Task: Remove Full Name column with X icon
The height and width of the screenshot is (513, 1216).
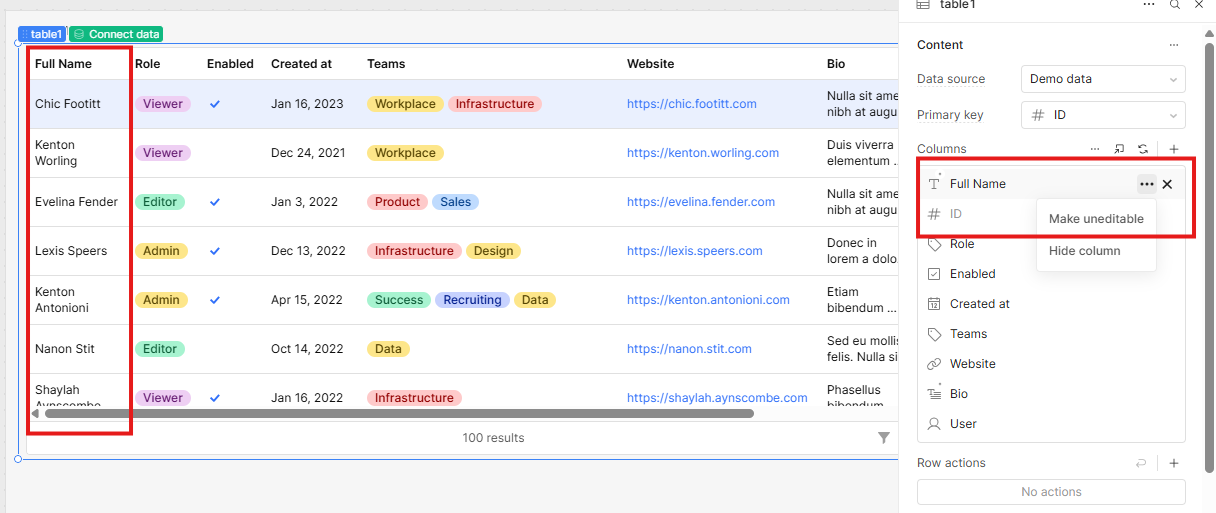Action: coord(1167,184)
